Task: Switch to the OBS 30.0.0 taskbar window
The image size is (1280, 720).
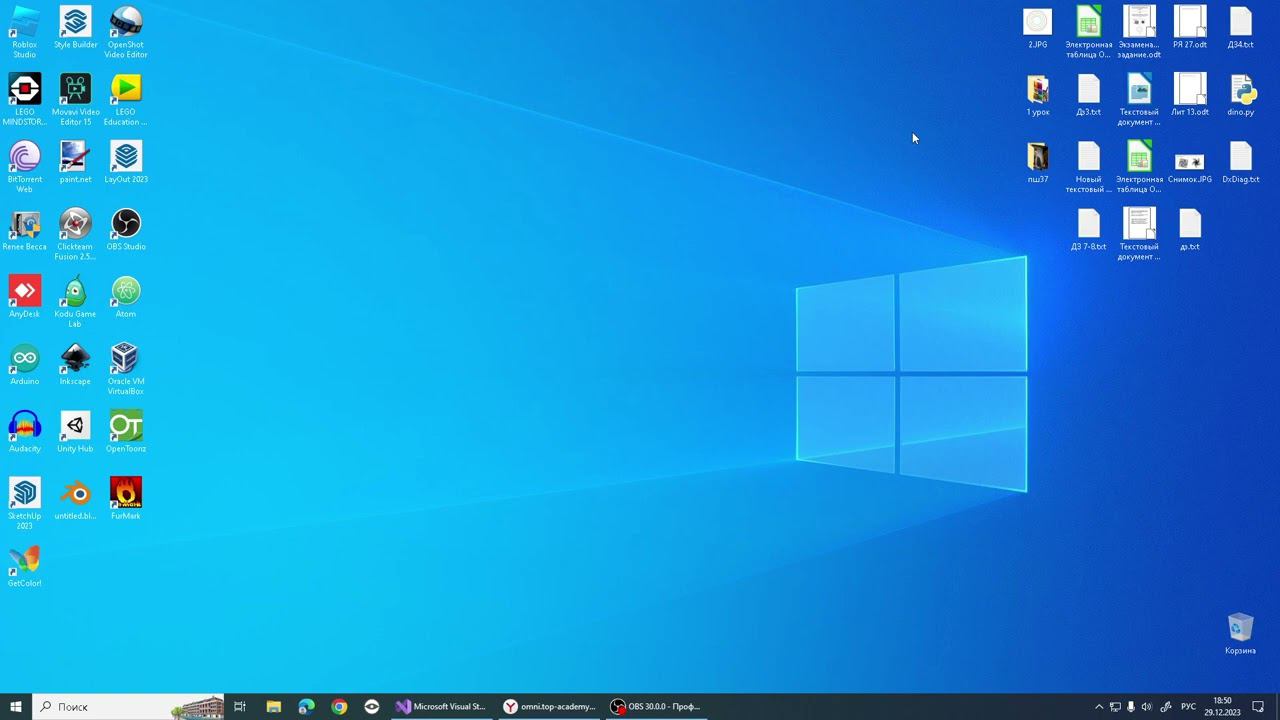Action: pyautogui.click(x=657, y=706)
